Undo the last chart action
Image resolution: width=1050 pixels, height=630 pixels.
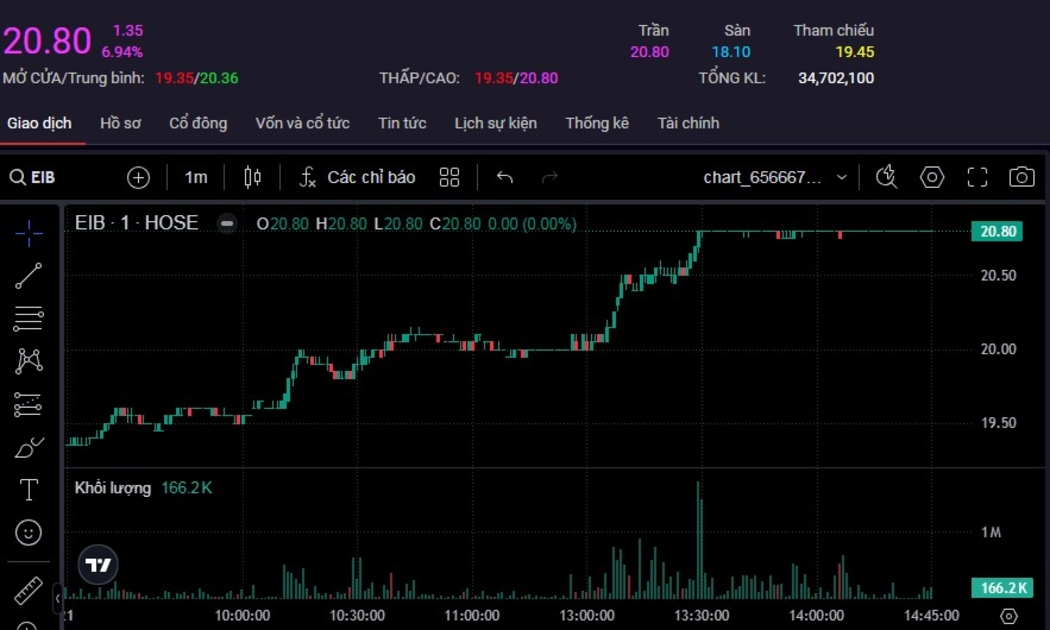coord(505,177)
